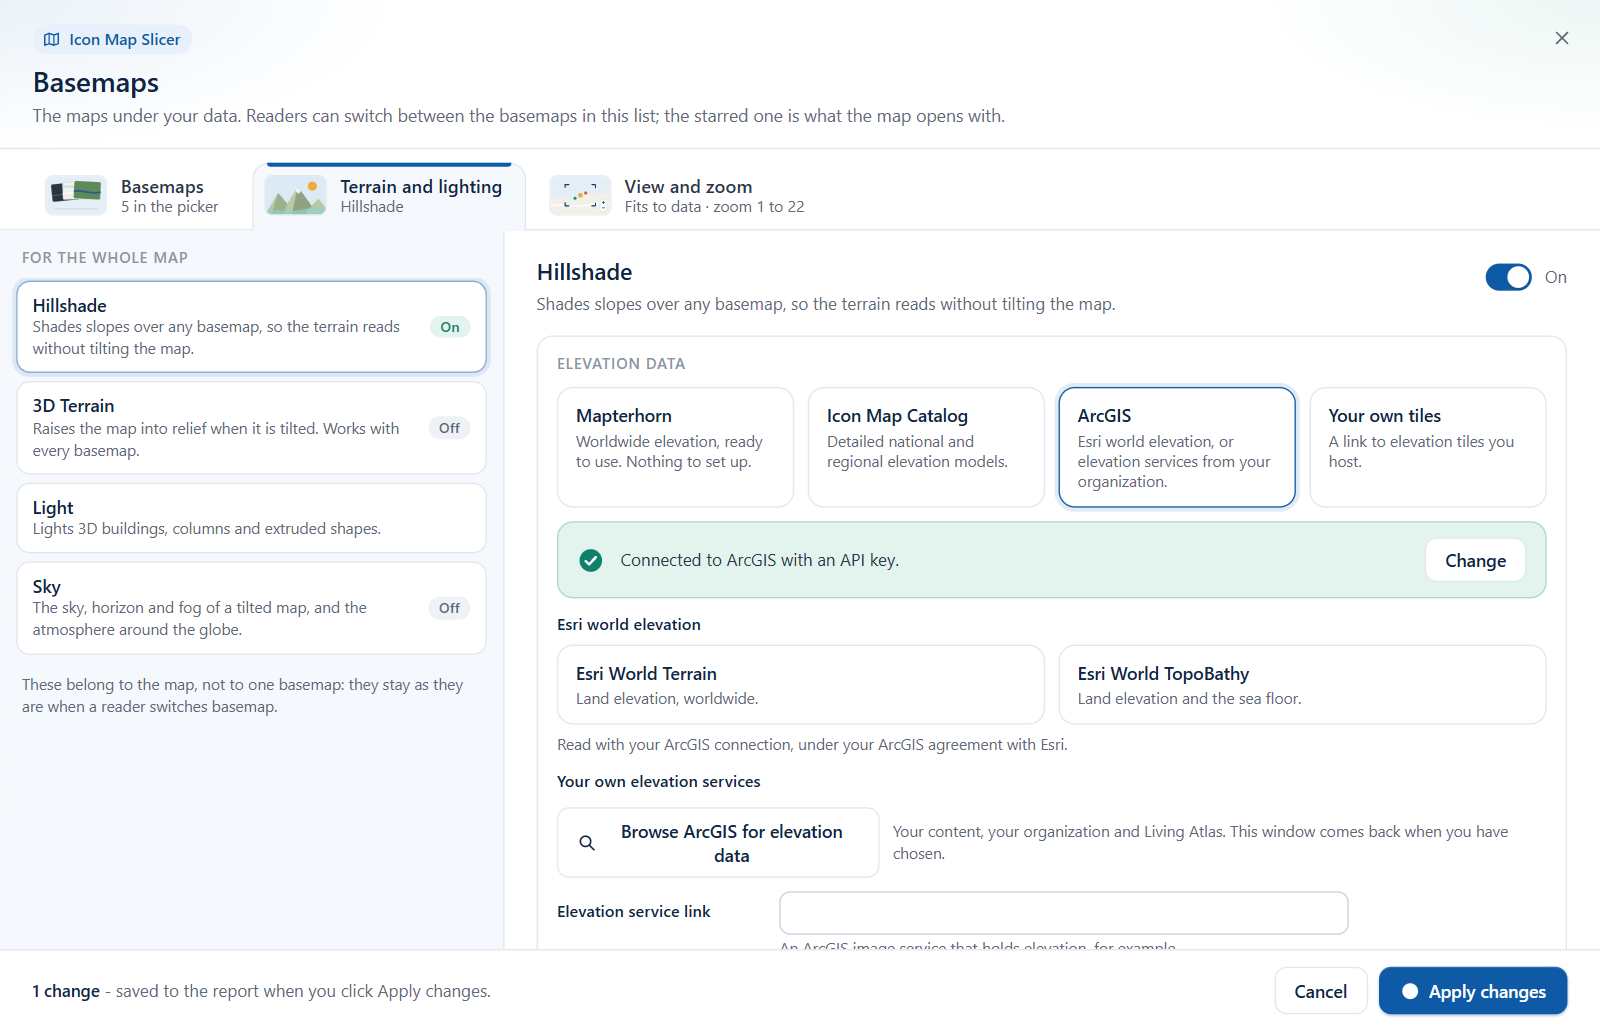Click Browse ArcGIS for elevation data
Viewport: 1600px width, 1031px height.
pyautogui.click(x=718, y=843)
